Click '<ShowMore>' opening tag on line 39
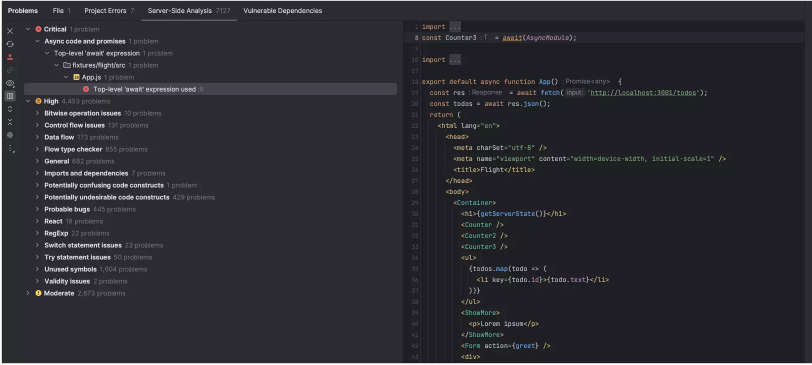 [x=480, y=313]
